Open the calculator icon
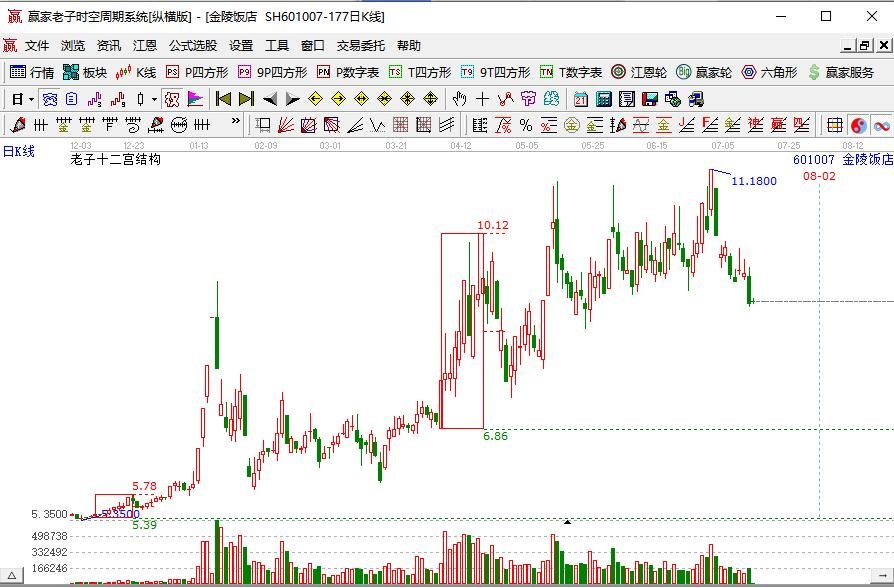 (x=603, y=99)
